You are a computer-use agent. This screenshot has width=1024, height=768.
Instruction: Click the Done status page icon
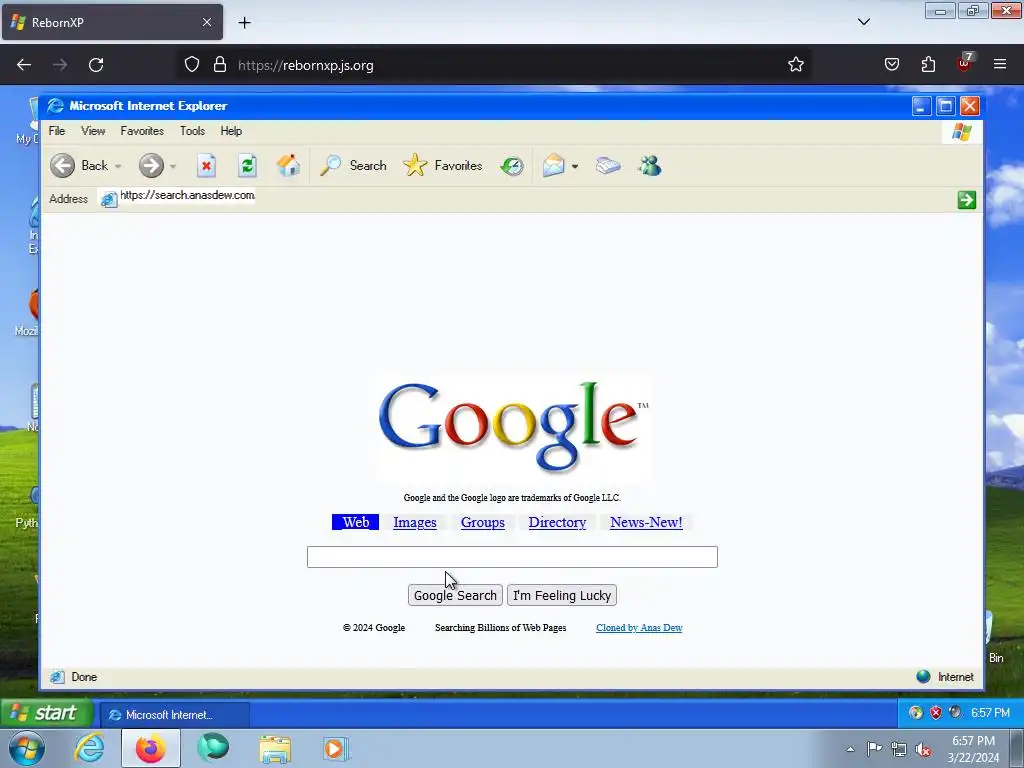[x=57, y=677]
